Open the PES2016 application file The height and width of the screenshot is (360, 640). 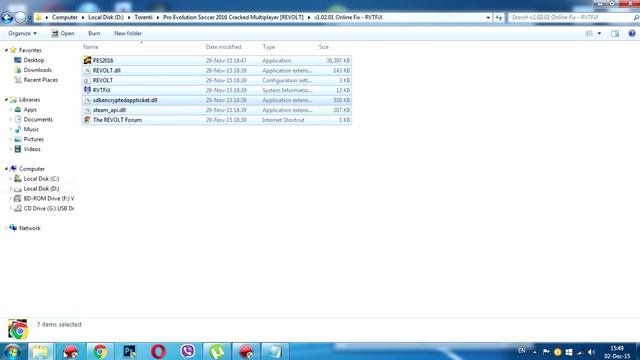click(x=217, y=60)
